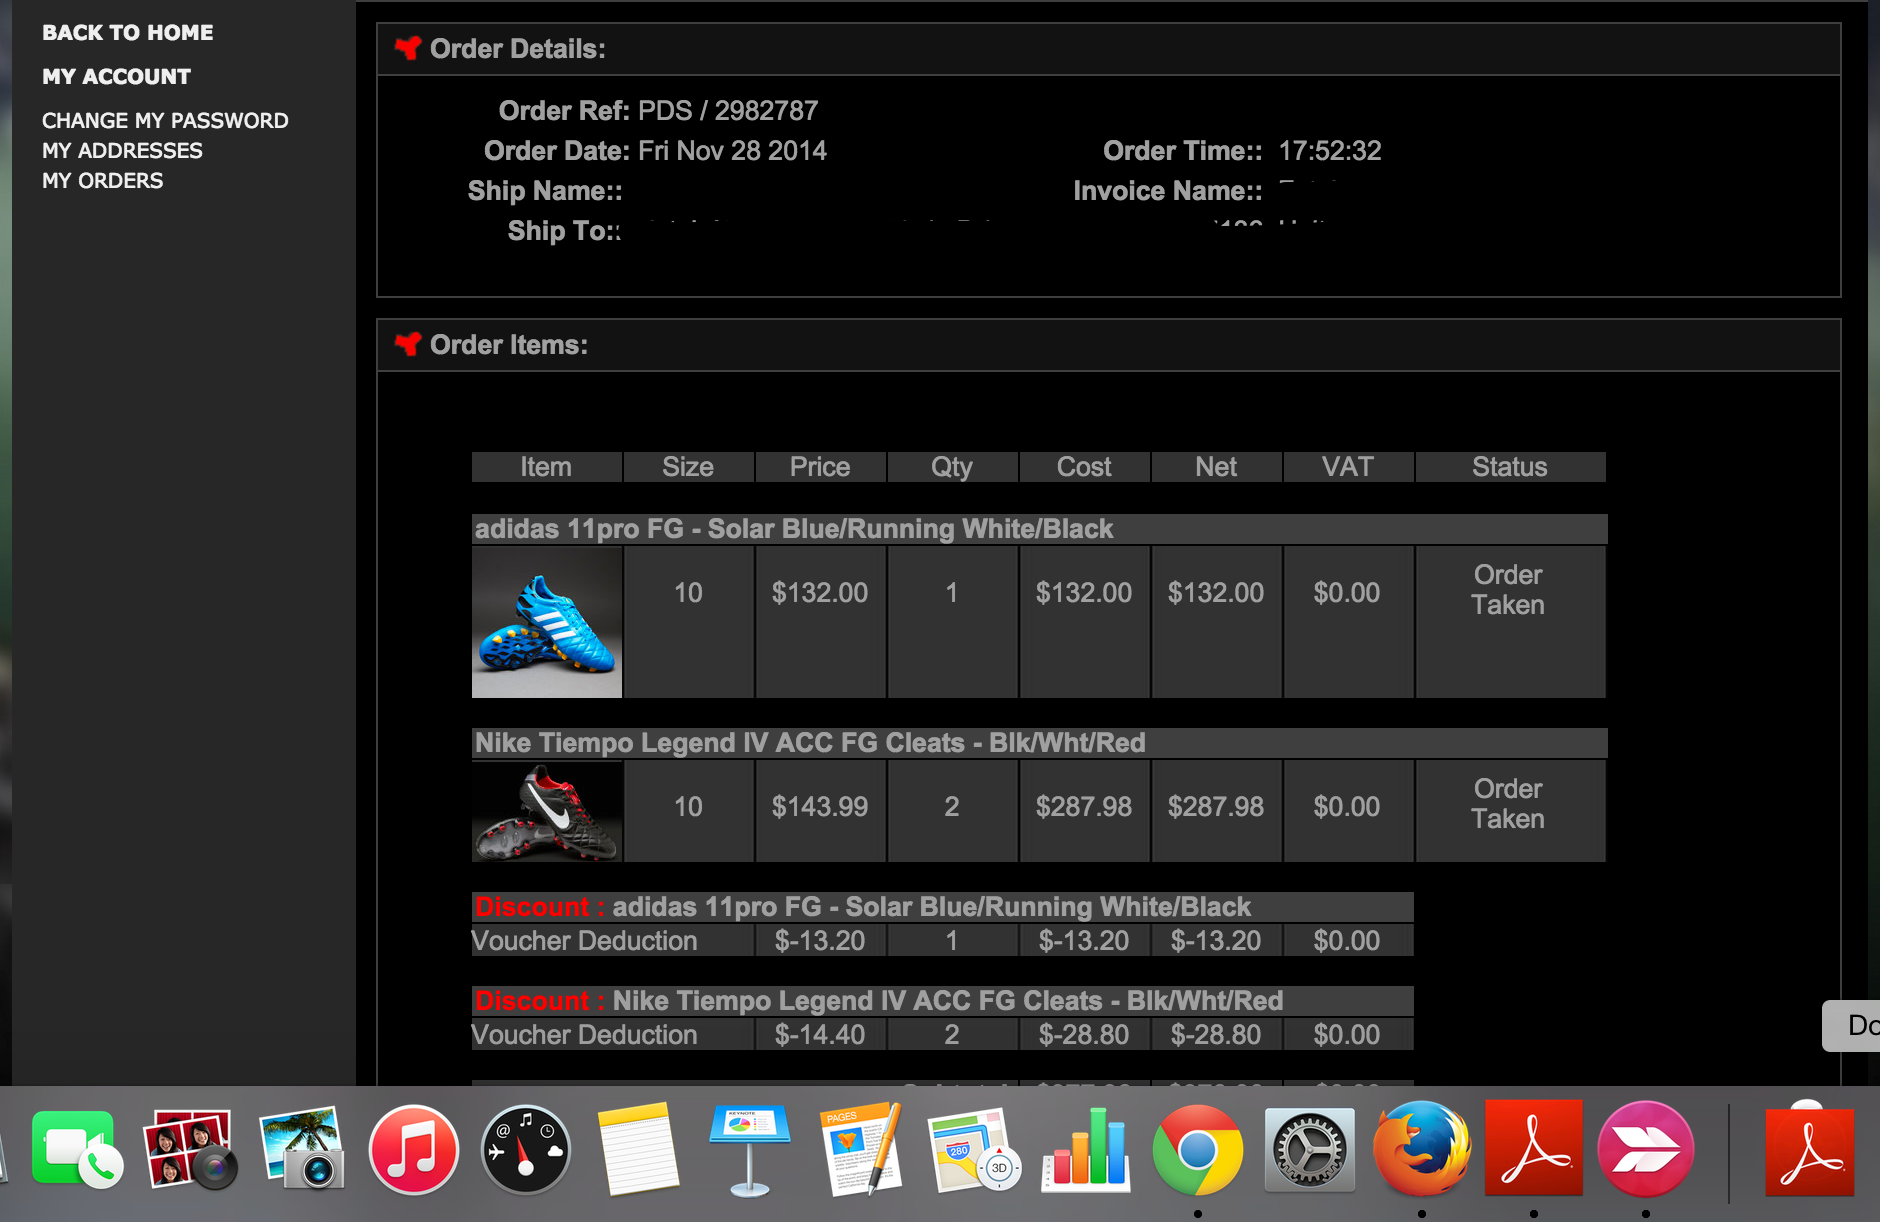
Task: Click the $-13.20 voucher price cell
Action: [x=820, y=941]
